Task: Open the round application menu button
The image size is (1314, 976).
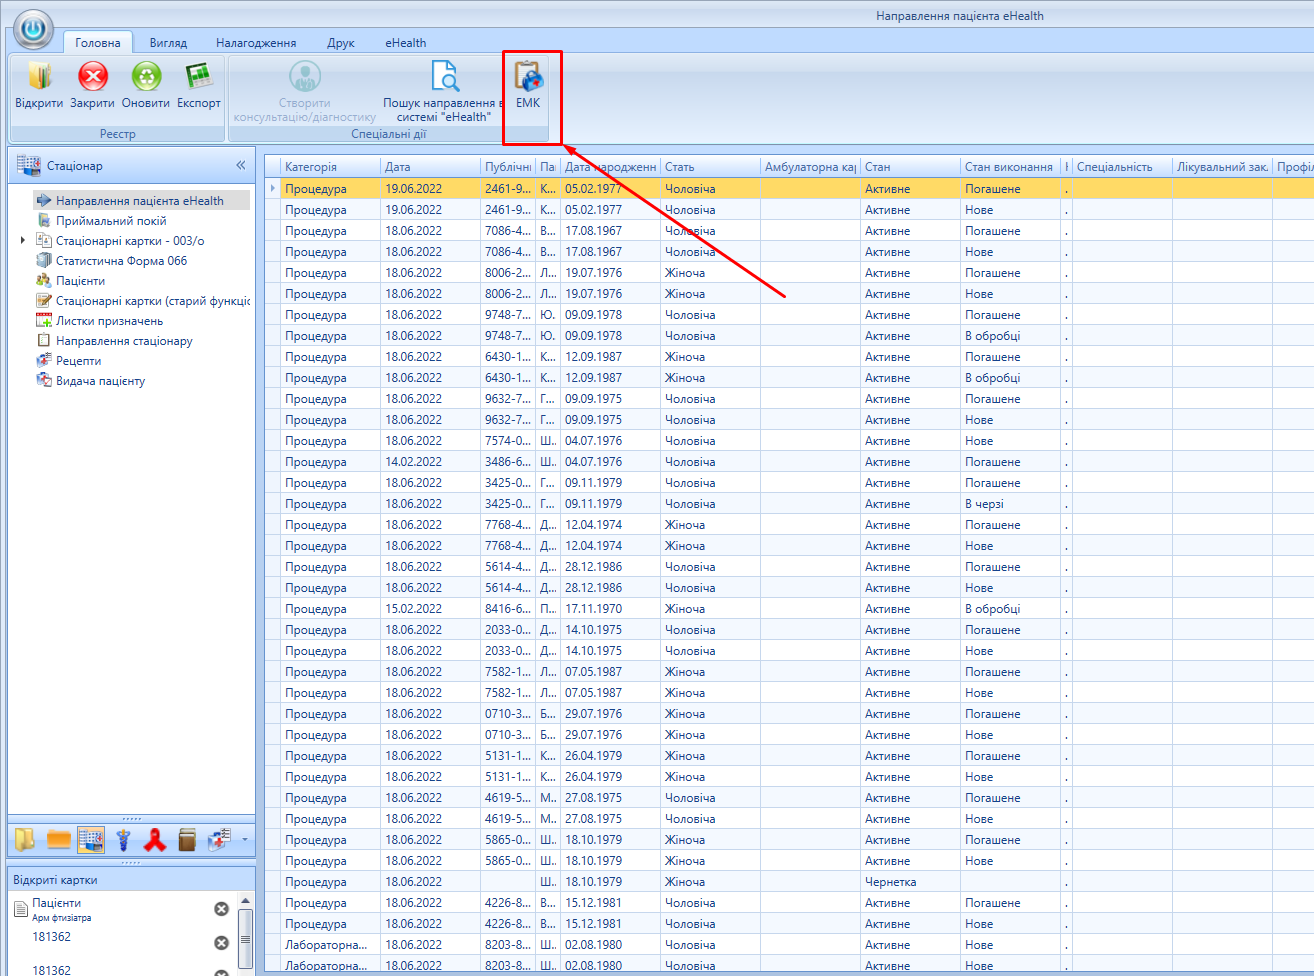Action: point(34,30)
